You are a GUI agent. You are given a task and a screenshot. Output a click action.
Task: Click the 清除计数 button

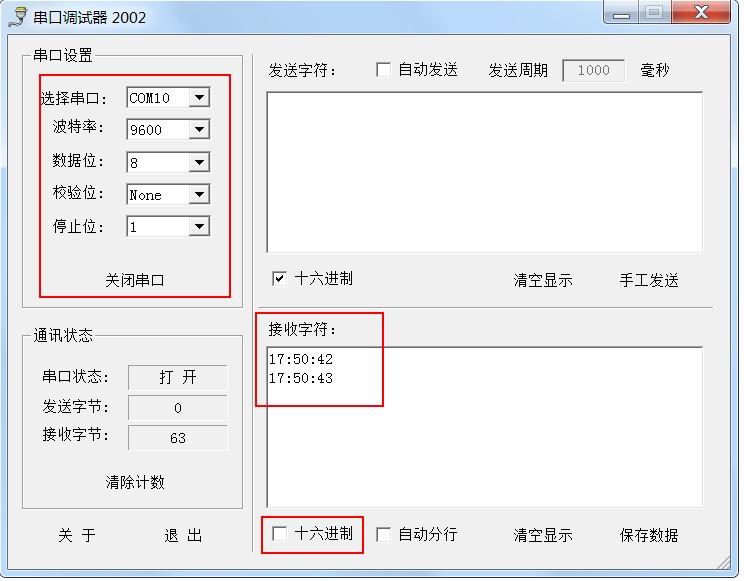tap(135, 483)
